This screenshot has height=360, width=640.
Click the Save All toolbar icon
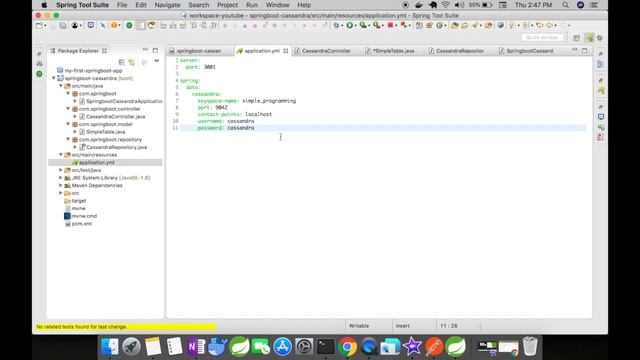(63, 25)
